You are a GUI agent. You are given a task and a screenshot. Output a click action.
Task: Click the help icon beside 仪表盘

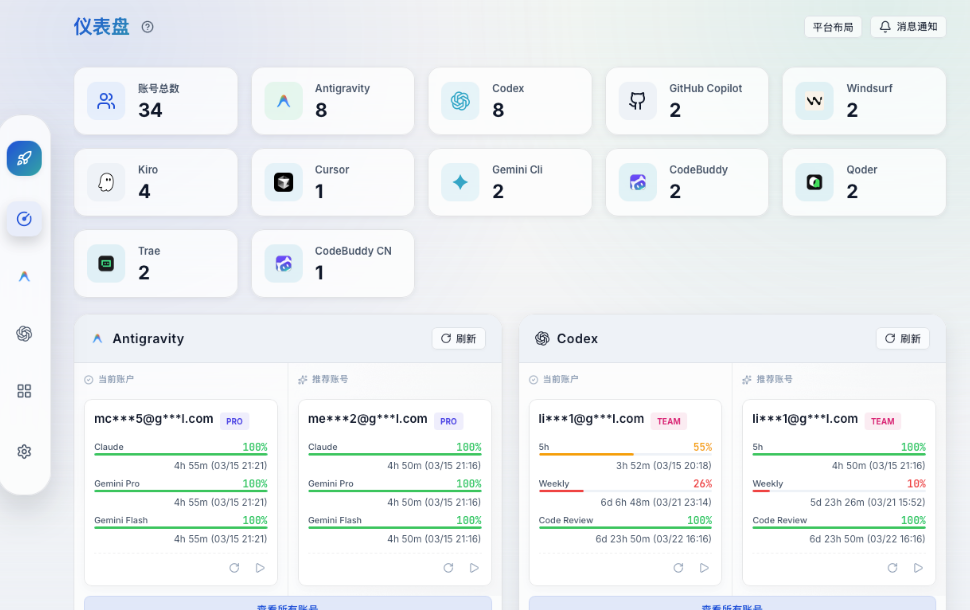147,27
